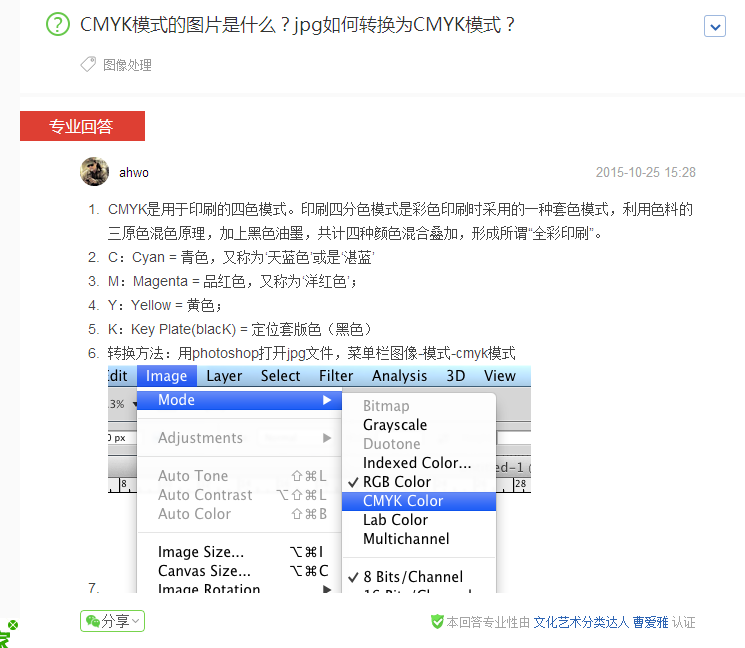Click the 'Yellow = 黄色' list line
The width and height of the screenshot is (745, 648).
click(164, 305)
